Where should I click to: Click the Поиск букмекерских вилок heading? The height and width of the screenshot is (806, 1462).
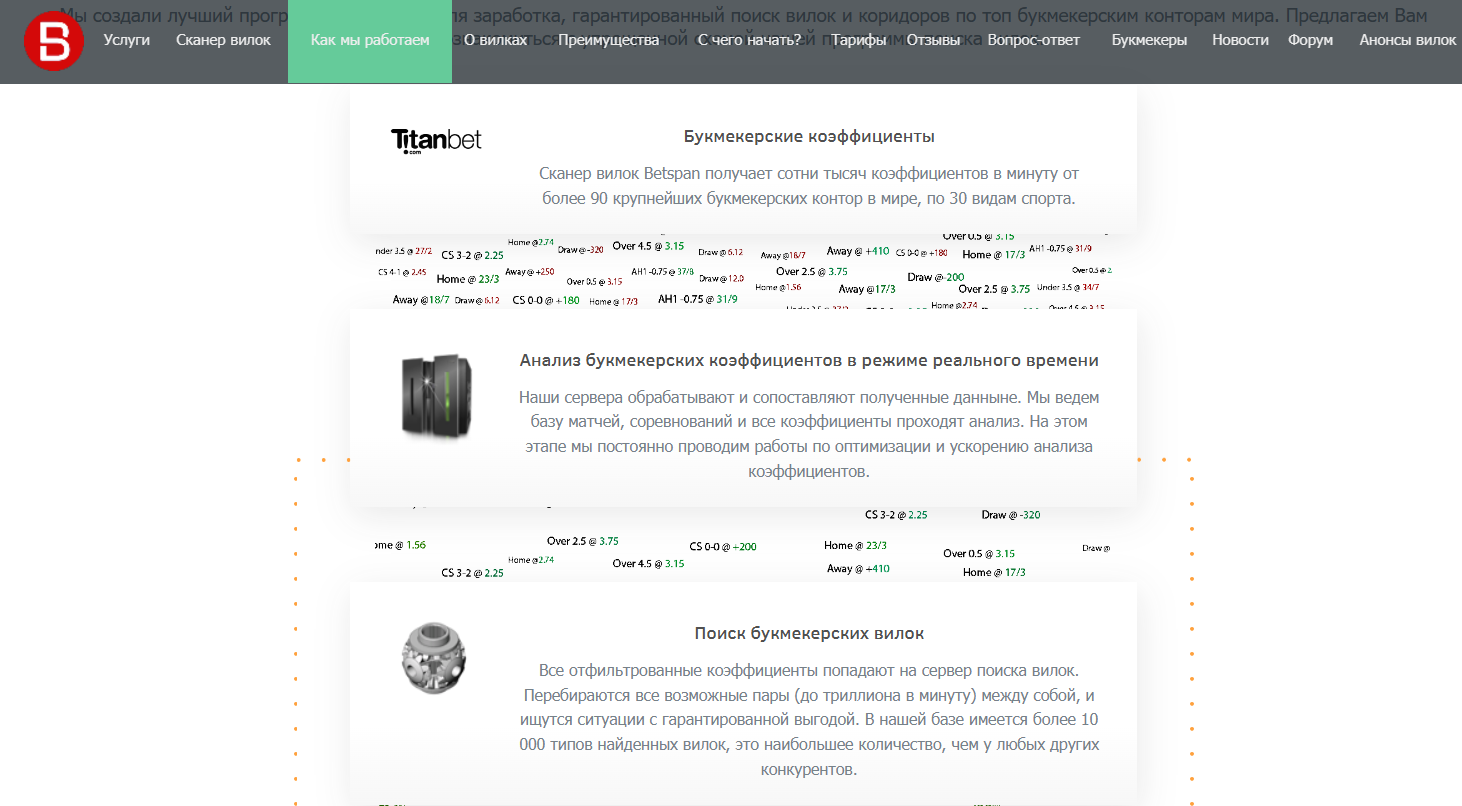(x=809, y=633)
